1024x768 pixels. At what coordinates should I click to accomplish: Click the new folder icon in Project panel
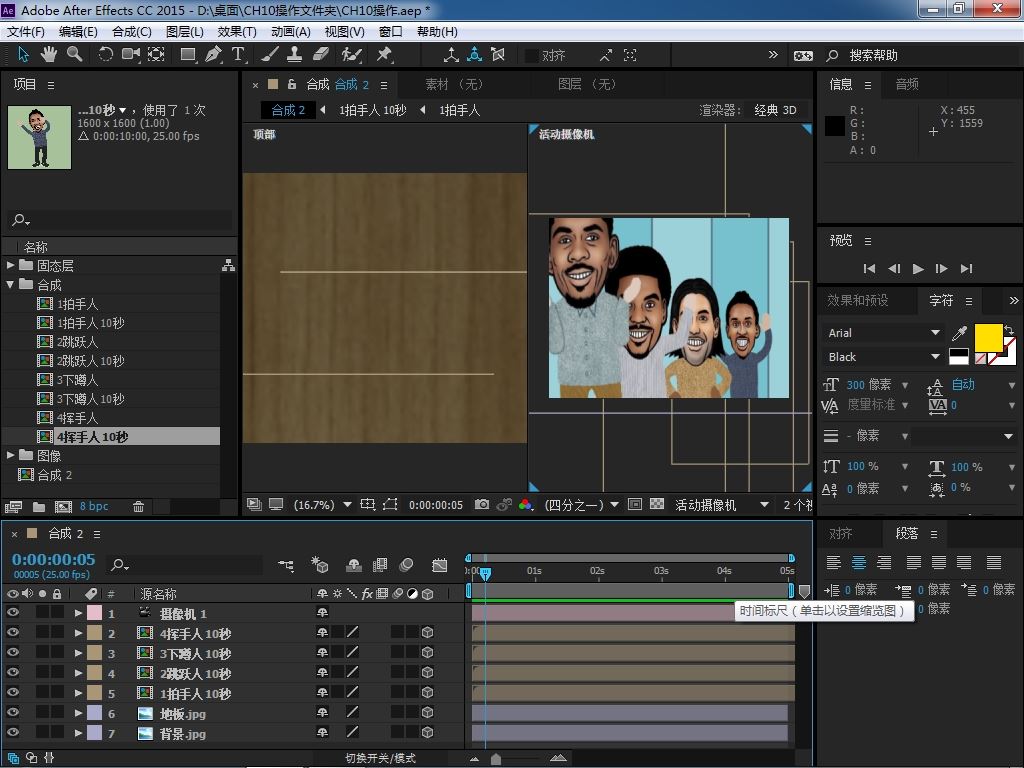pos(39,507)
